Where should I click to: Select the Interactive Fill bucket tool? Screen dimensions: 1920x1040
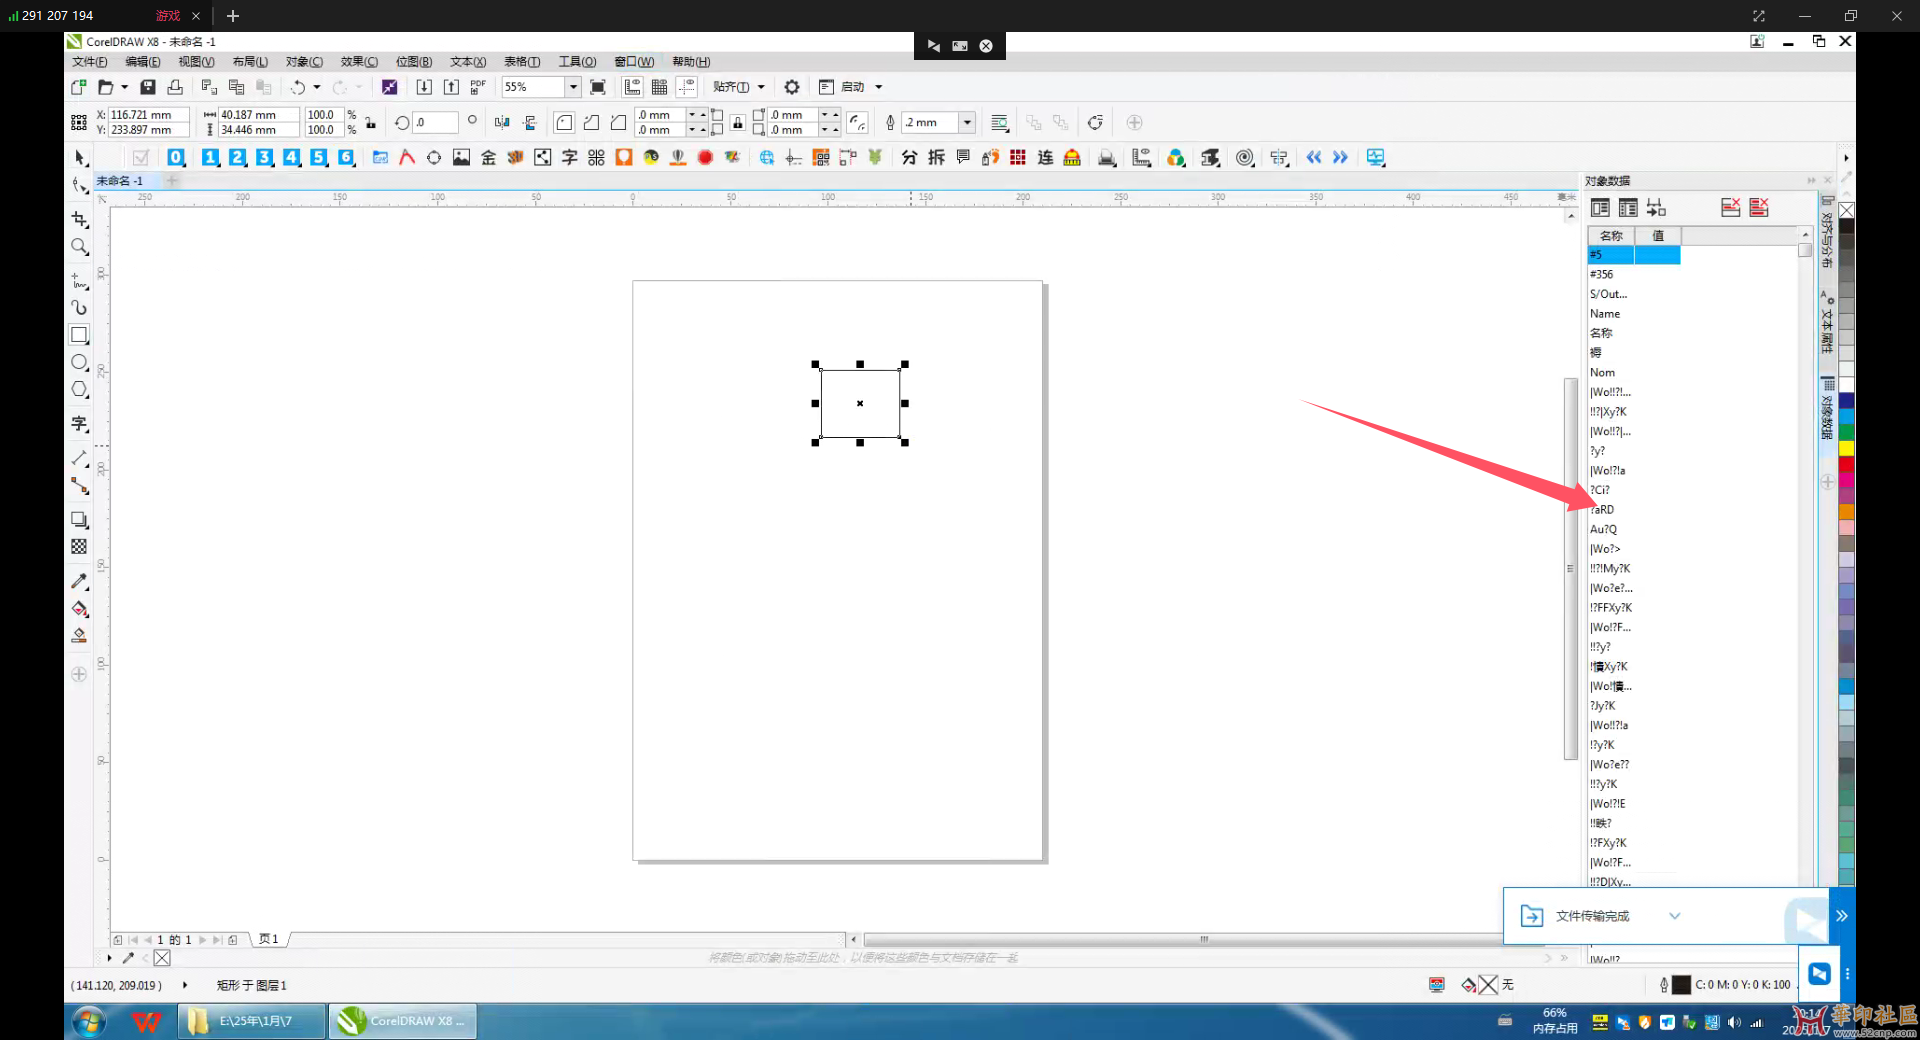pos(80,609)
